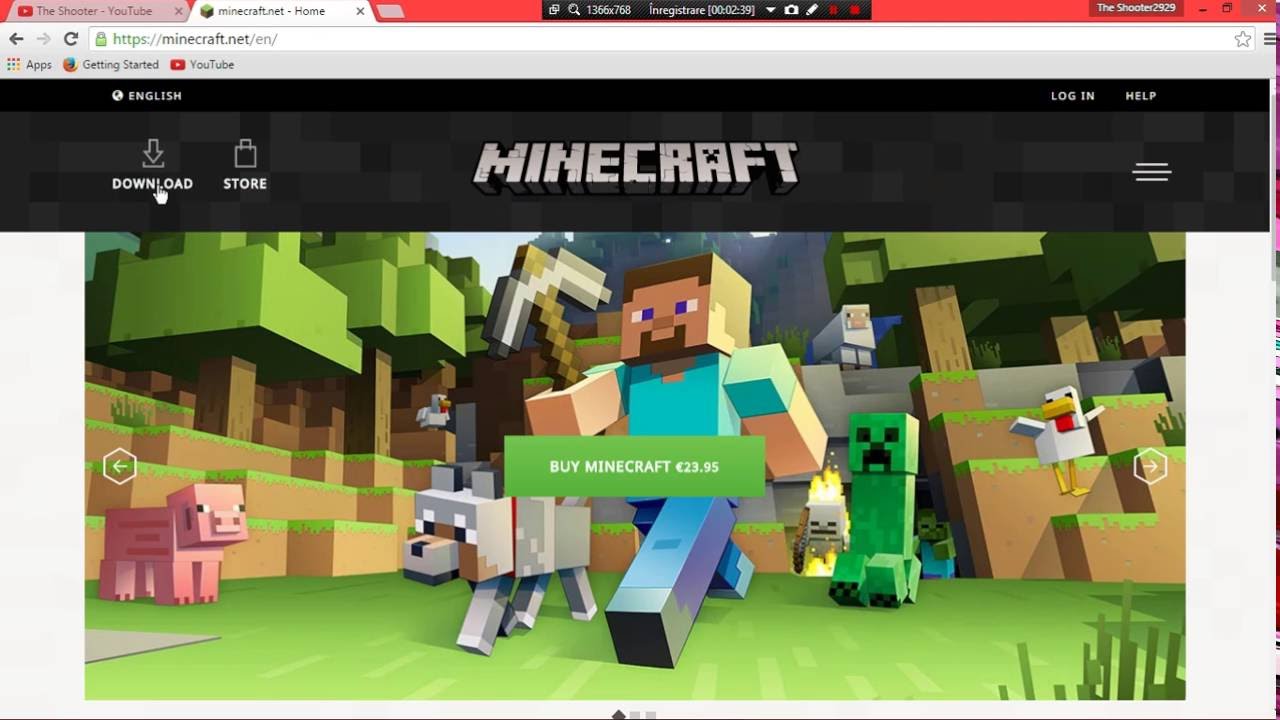Click the Înregistrare timer text

[702, 9]
